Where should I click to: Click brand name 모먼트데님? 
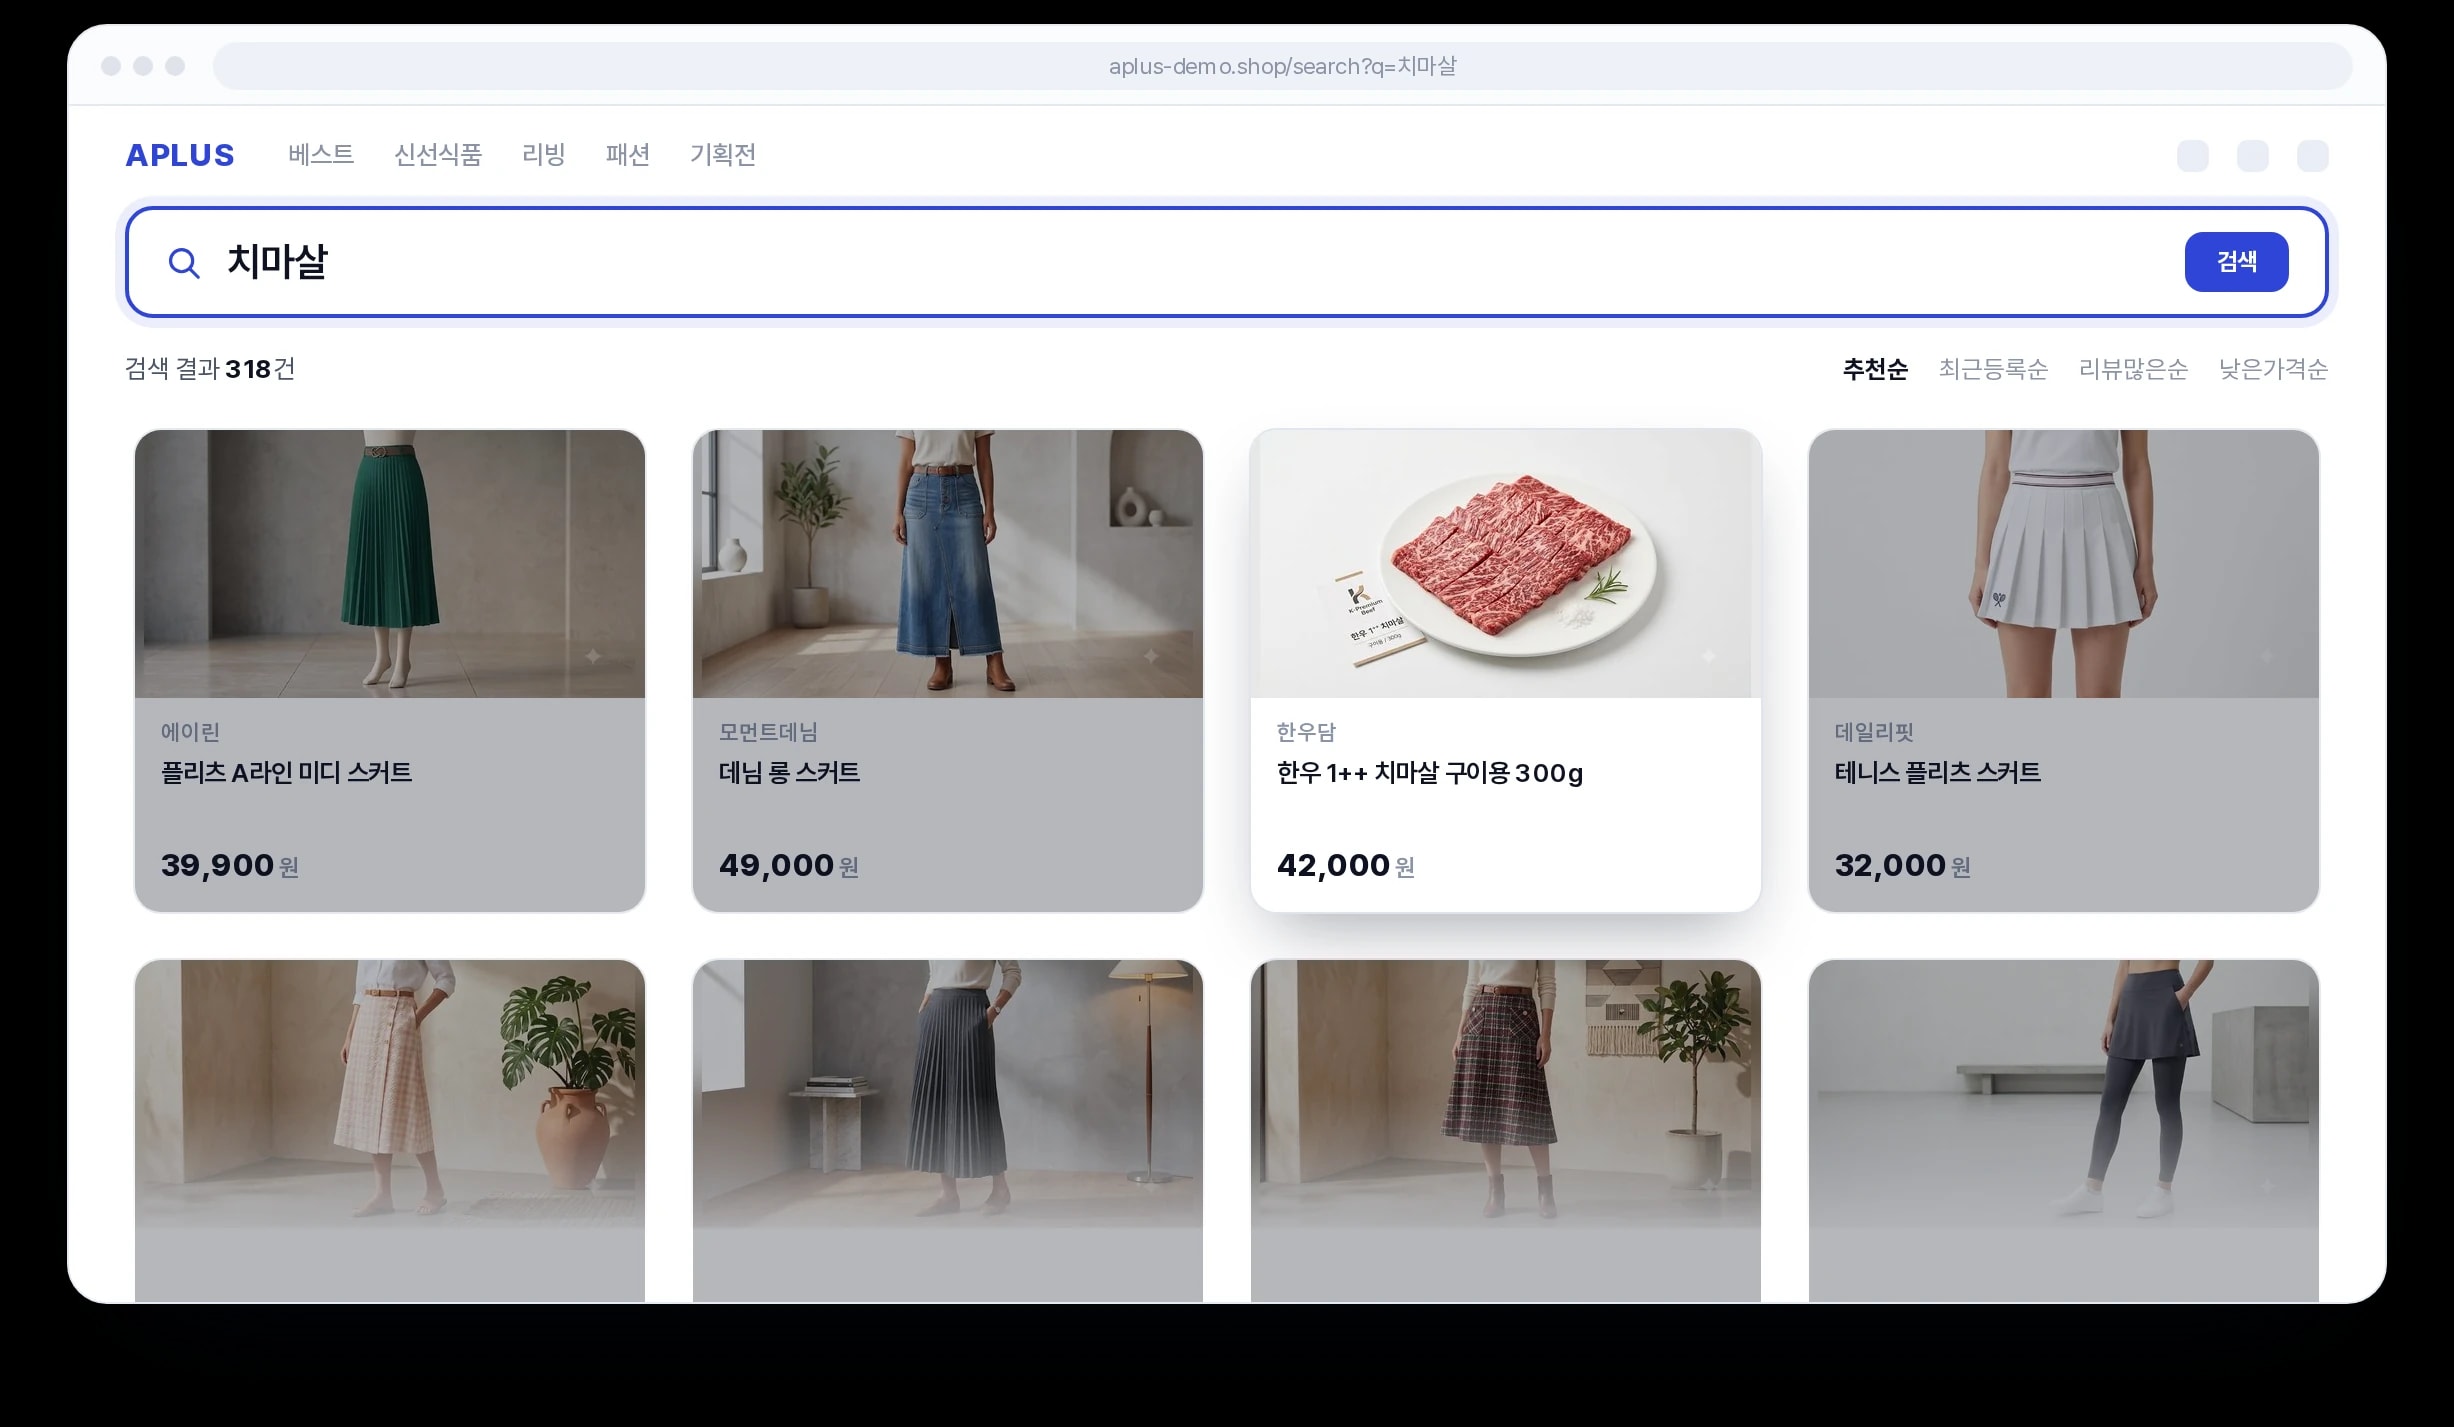pyautogui.click(x=768, y=732)
